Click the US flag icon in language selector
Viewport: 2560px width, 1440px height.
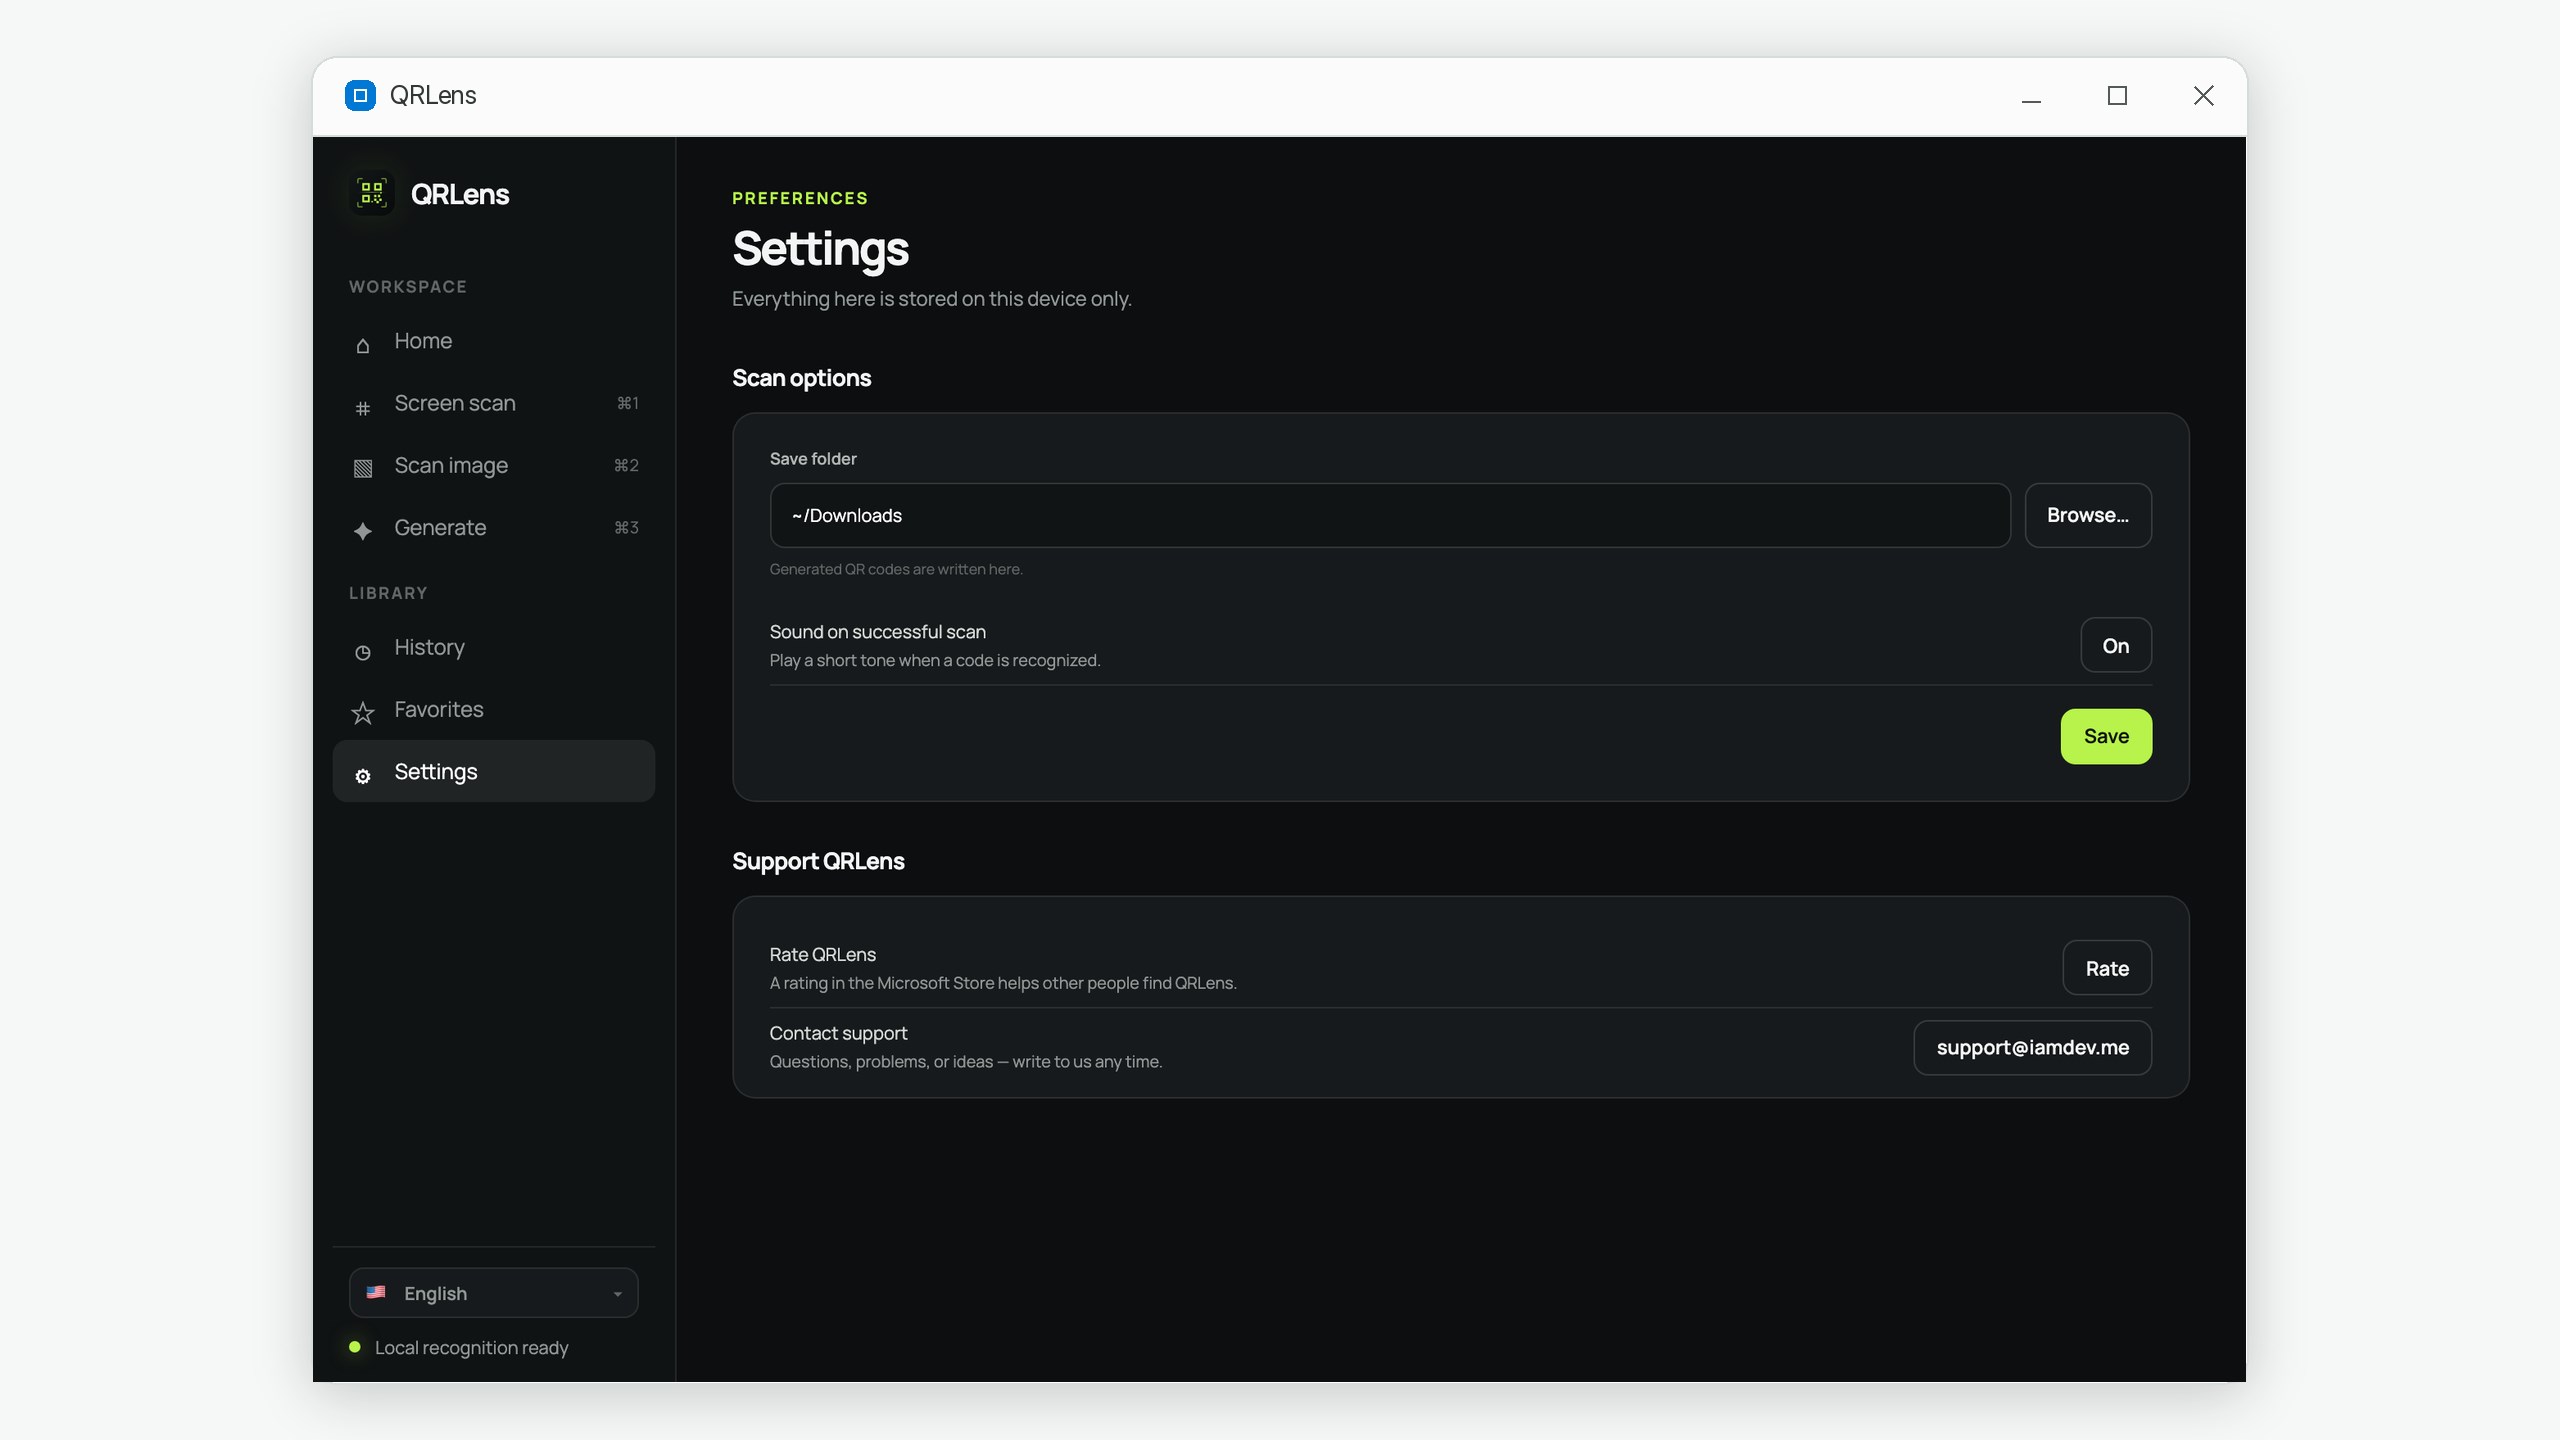(x=376, y=1292)
